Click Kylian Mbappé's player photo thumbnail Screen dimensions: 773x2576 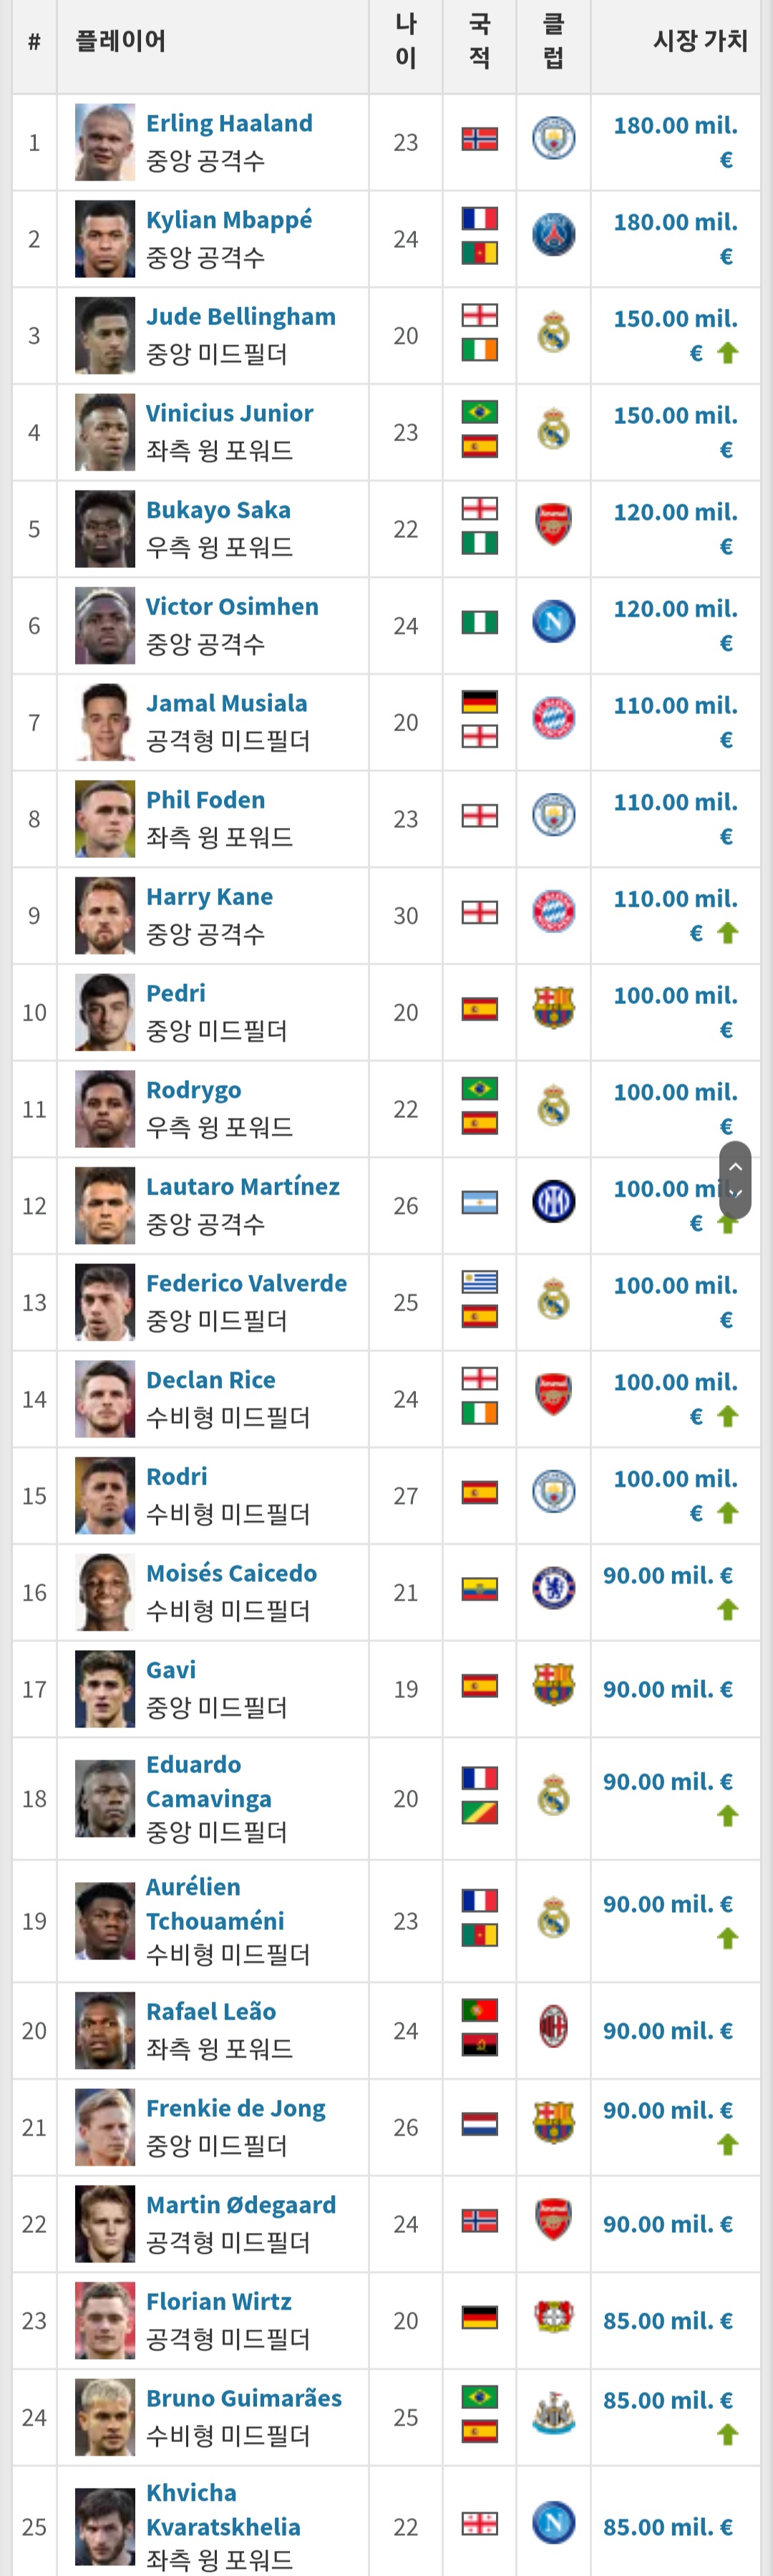click(105, 239)
